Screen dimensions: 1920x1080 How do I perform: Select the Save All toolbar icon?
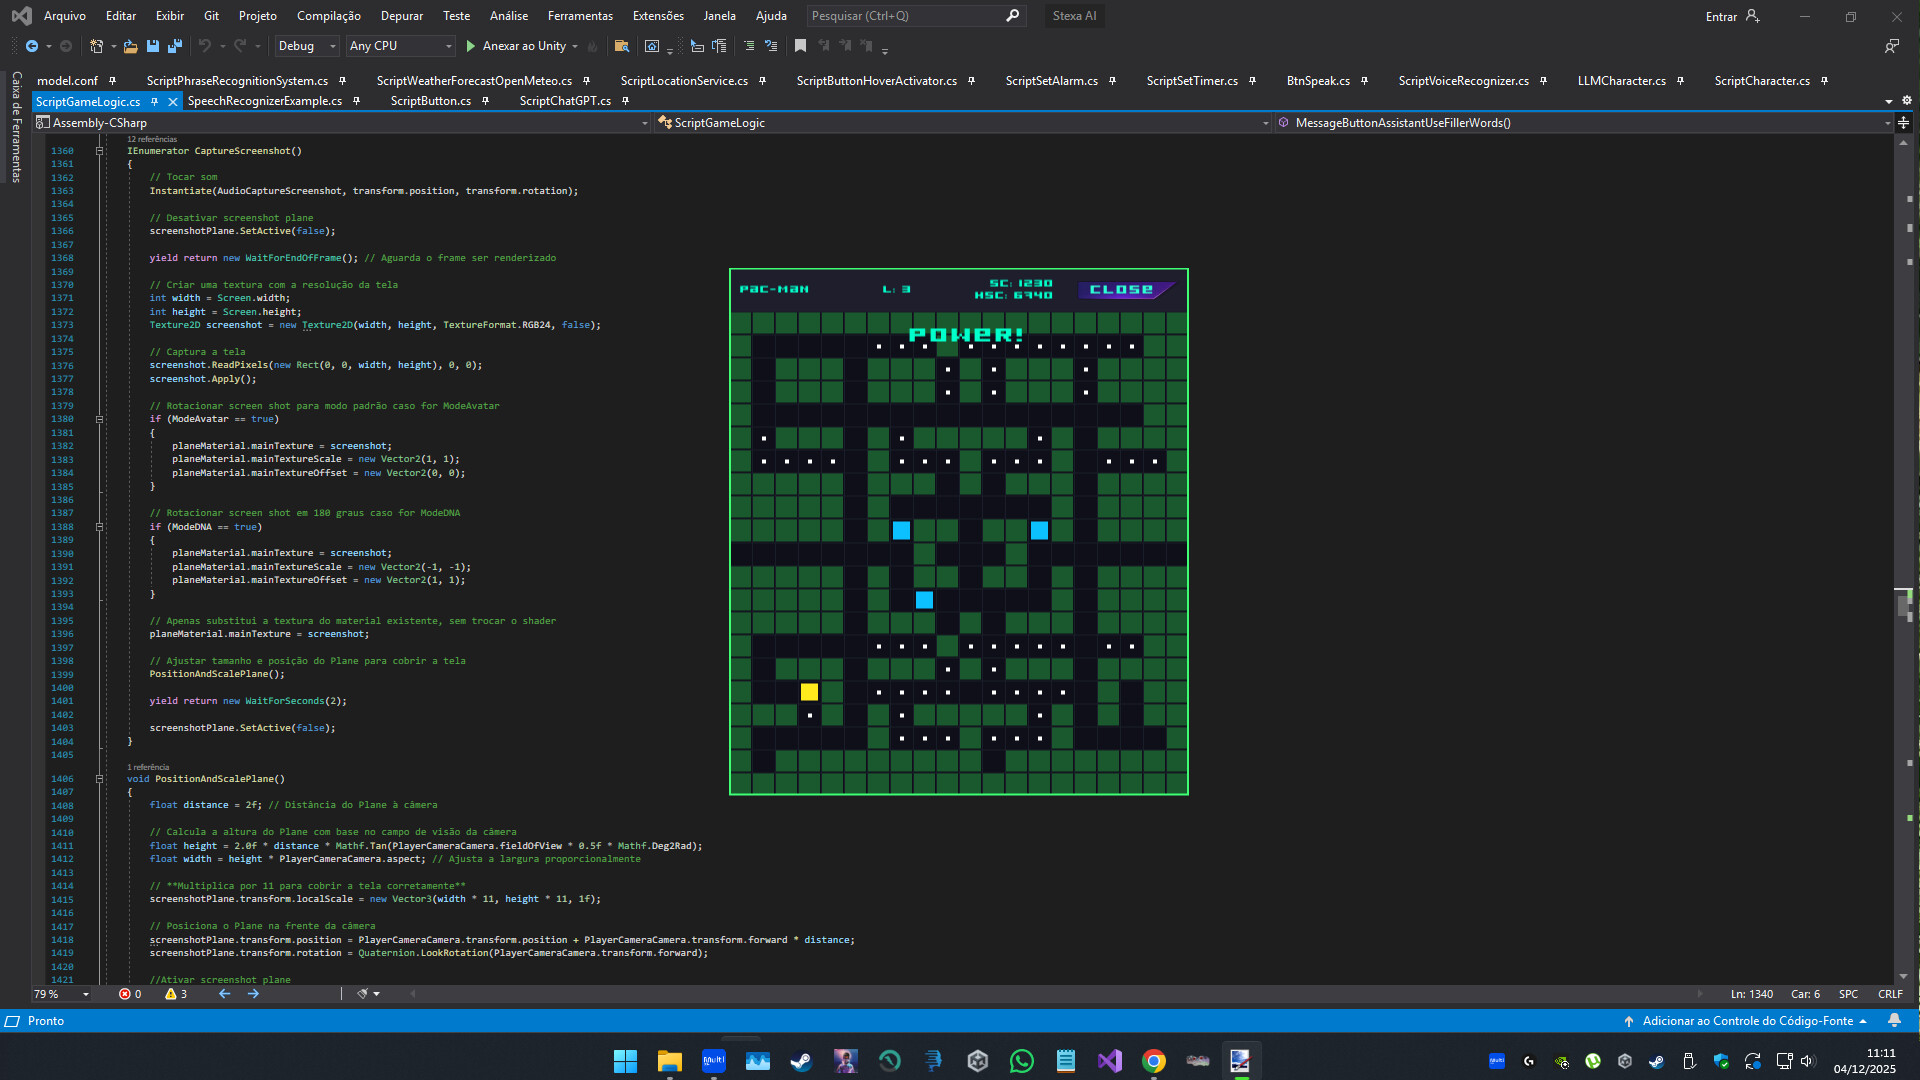(x=174, y=46)
